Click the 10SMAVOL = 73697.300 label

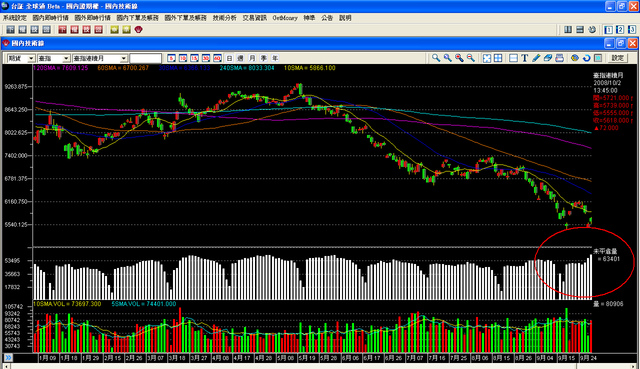tap(67, 304)
